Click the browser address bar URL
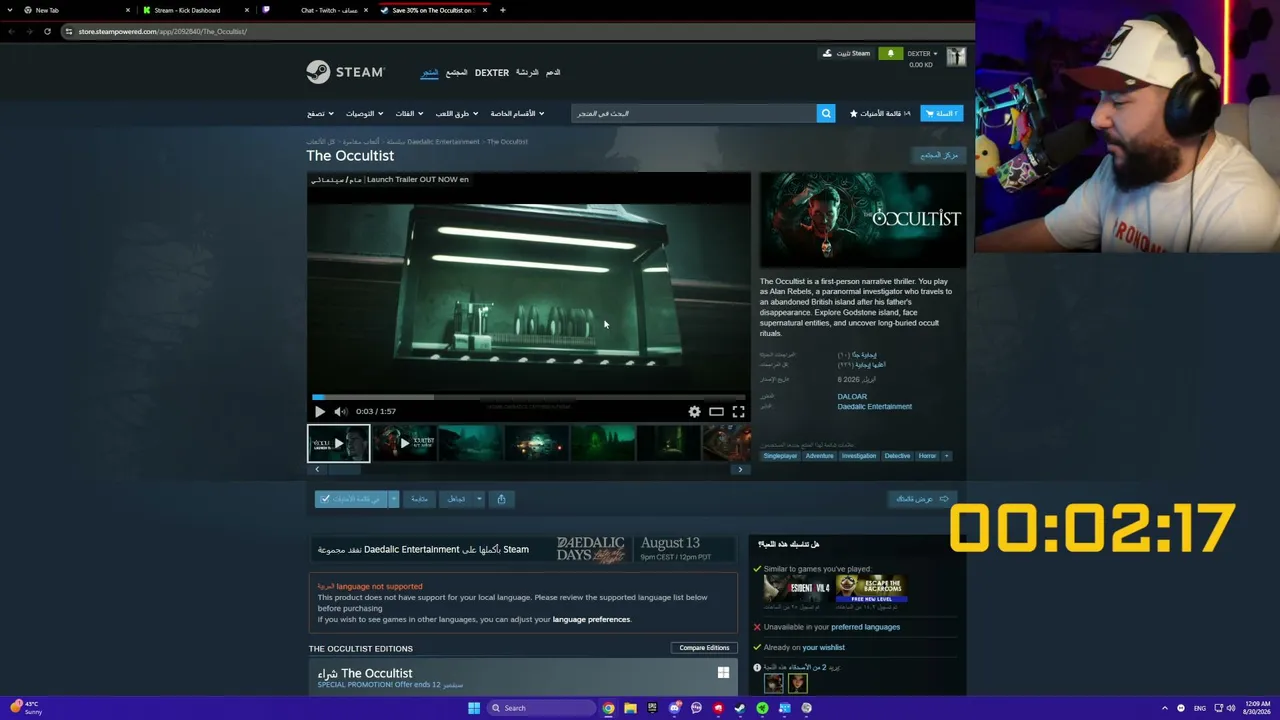Screen dimensions: 1280x720 [163, 31]
